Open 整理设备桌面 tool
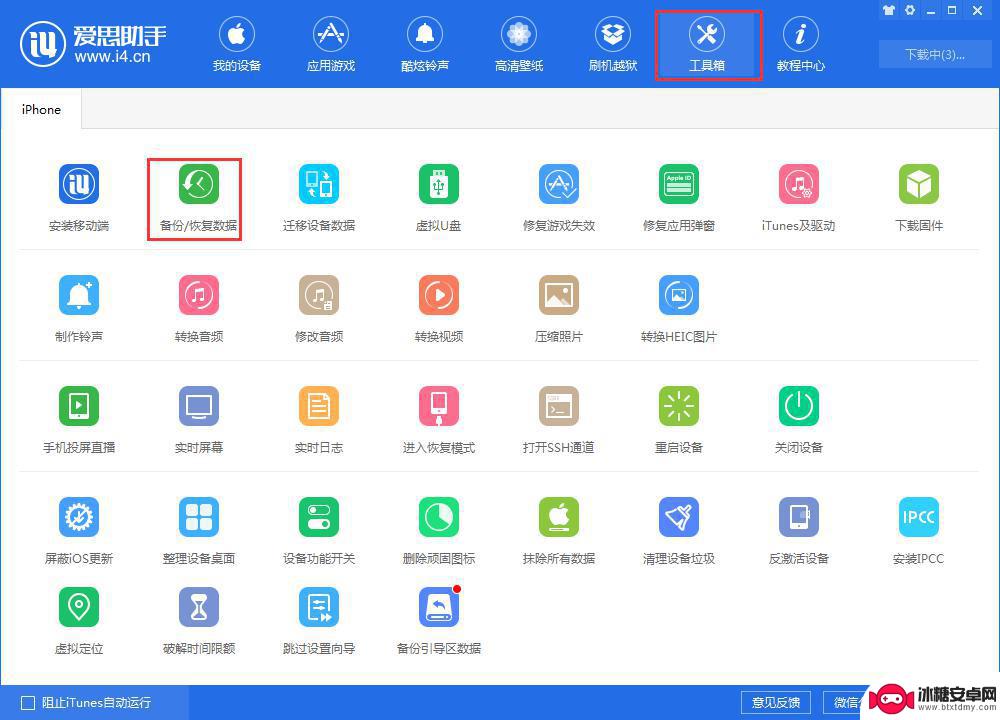The image size is (1000, 720). [x=198, y=531]
